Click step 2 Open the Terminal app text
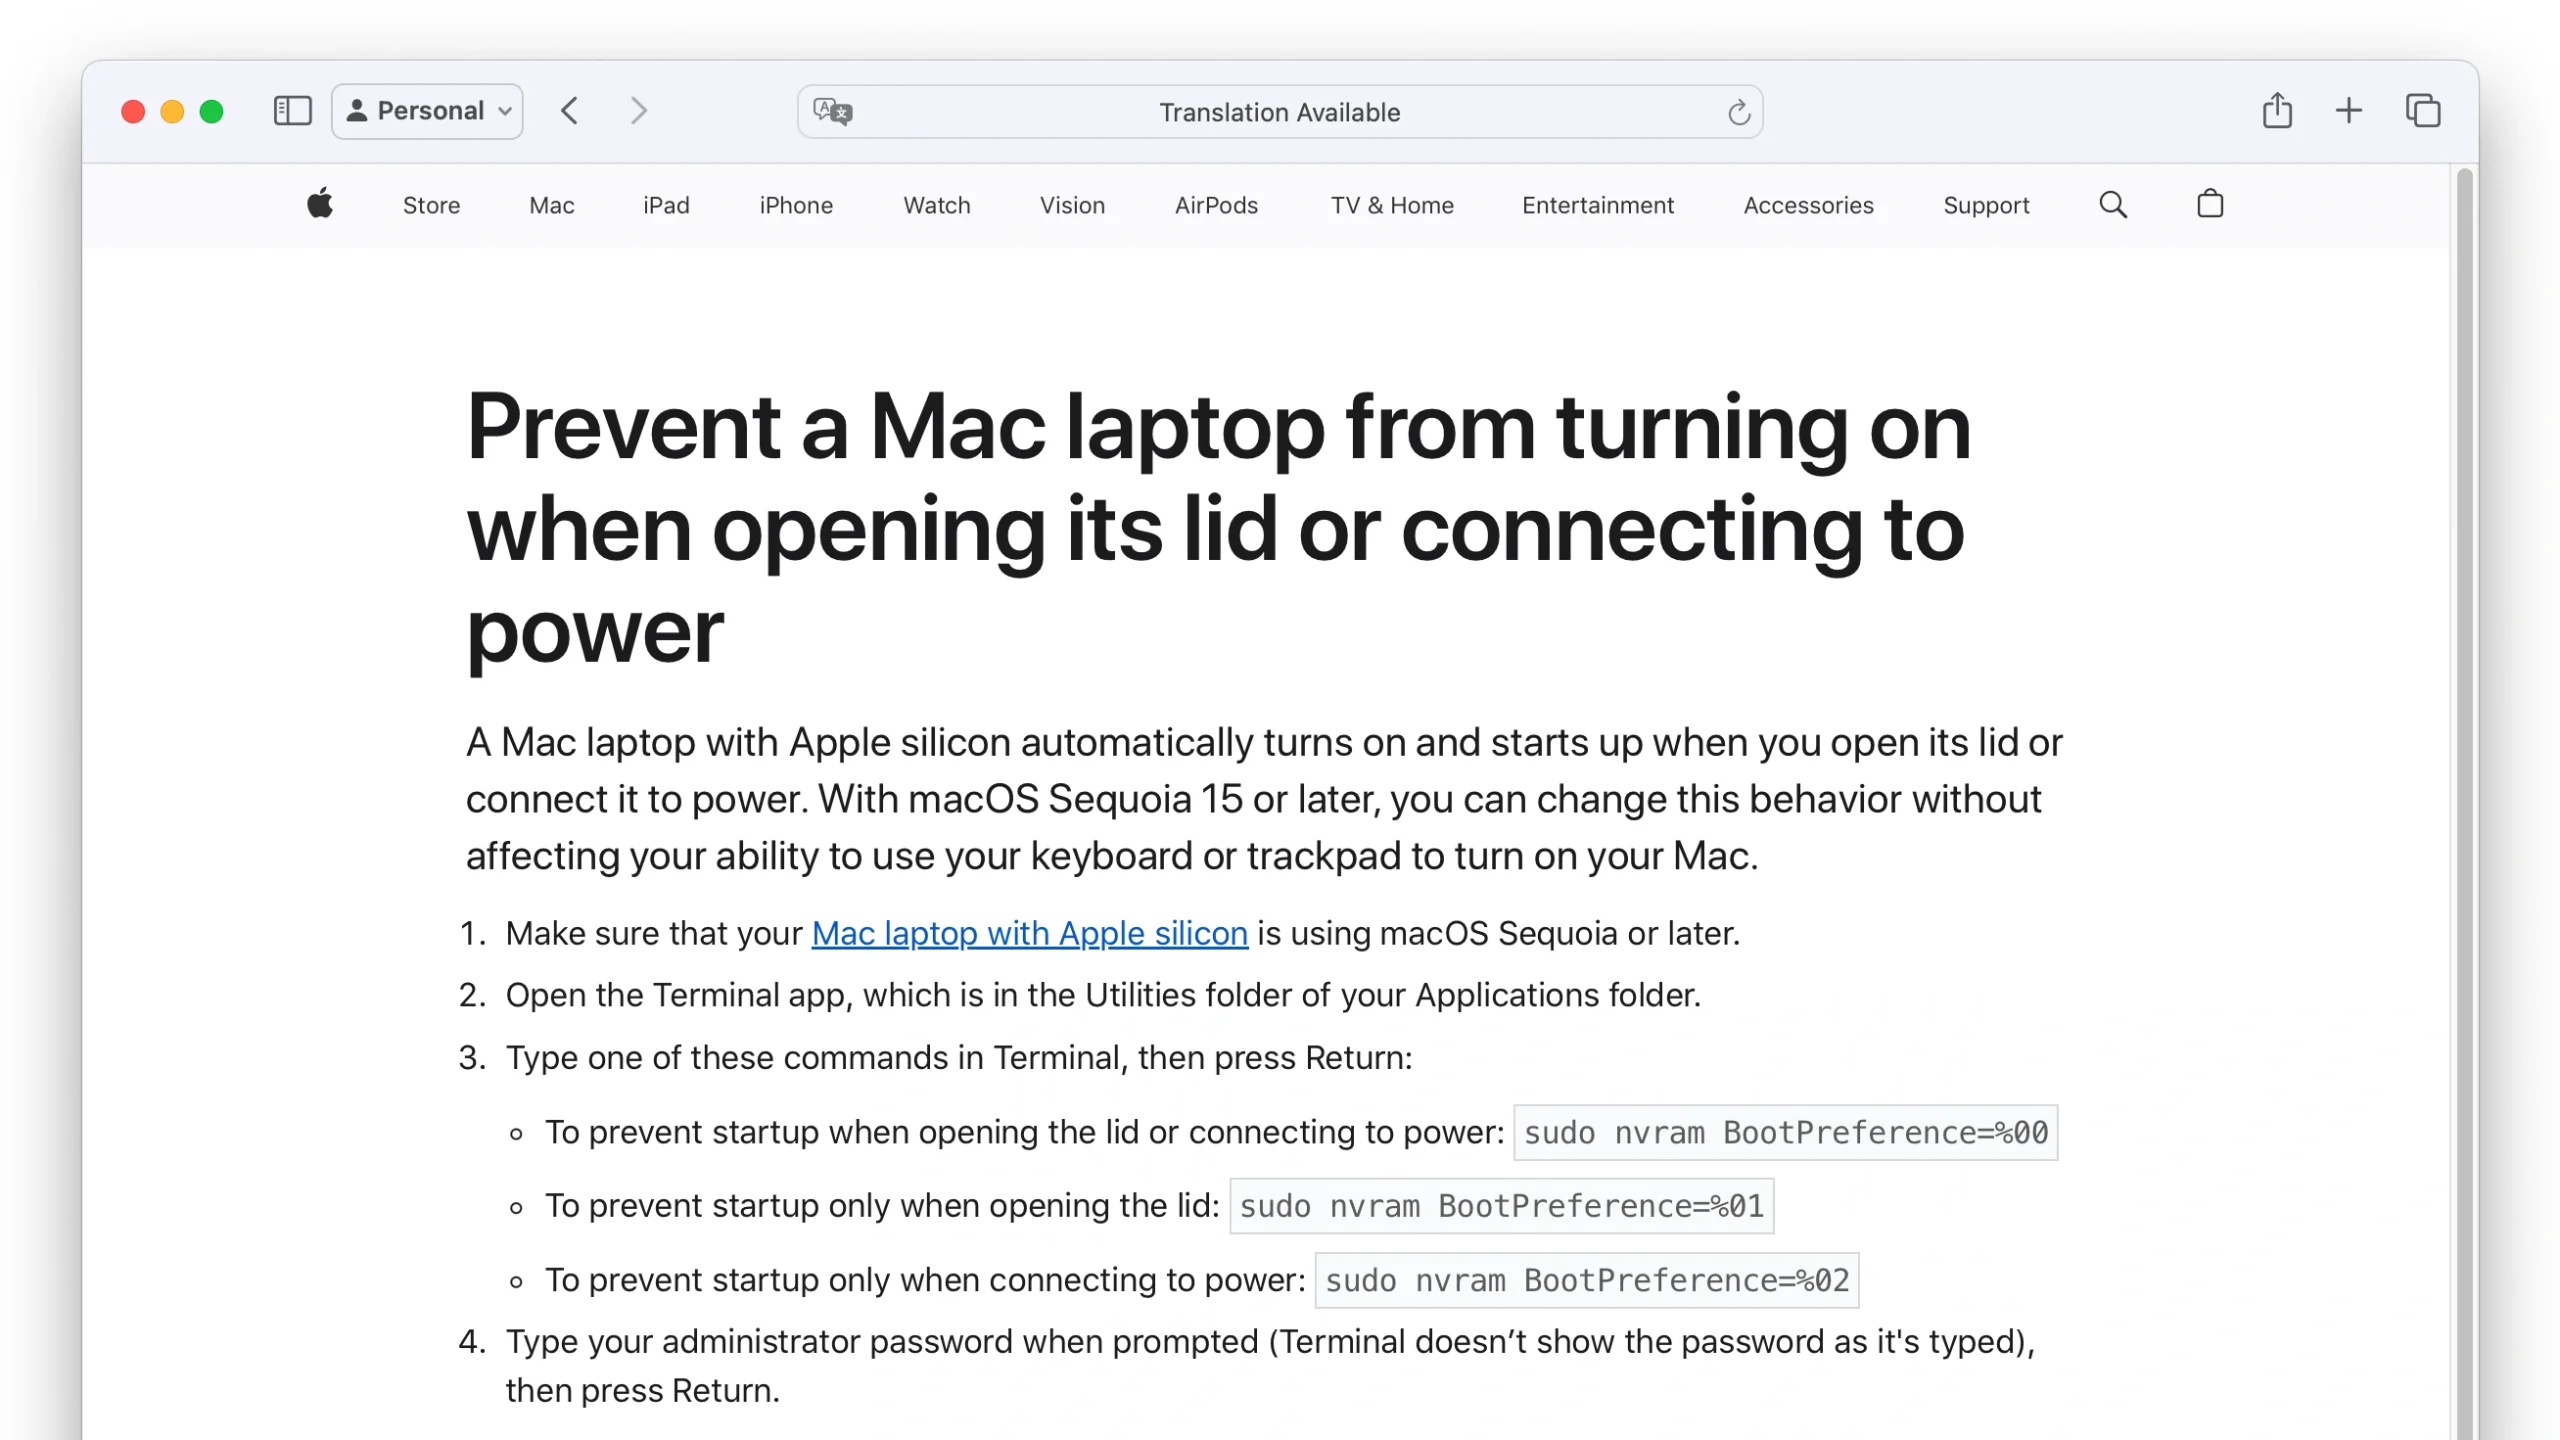This screenshot has width=2560, height=1440. 1103,995
